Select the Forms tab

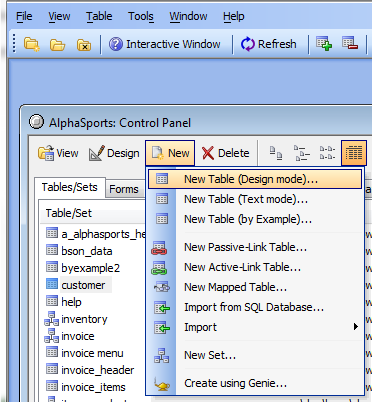click(124, 189)
